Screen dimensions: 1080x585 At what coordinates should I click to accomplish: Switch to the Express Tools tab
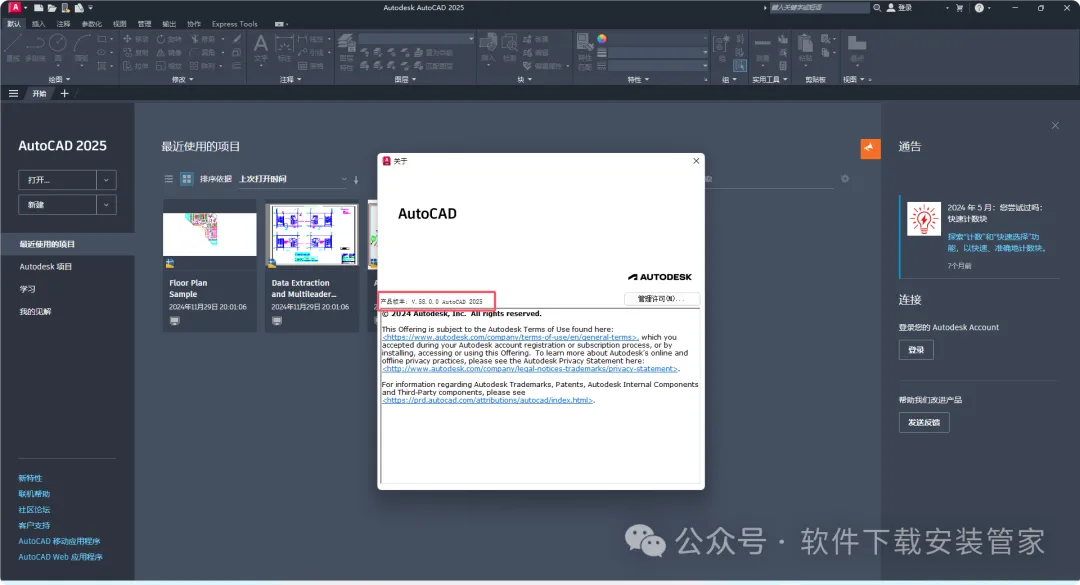tap(235, 24)
